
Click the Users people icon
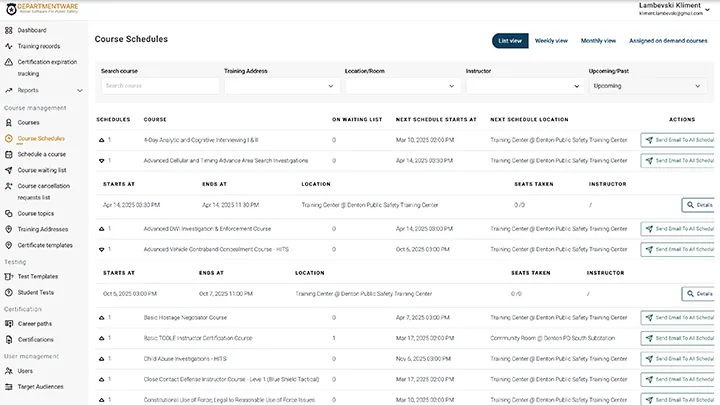(9, 371)
